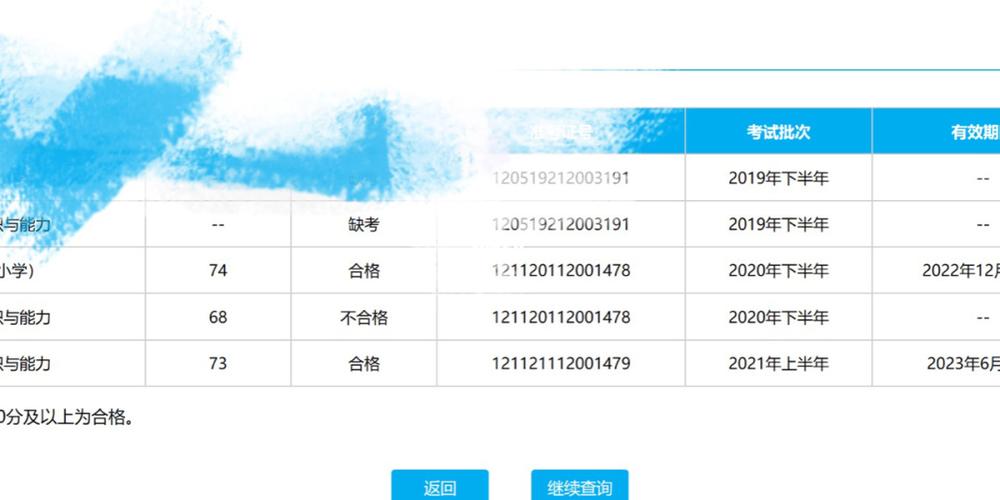The width and height of the screenshot is (1000, 500).
Task: Click ticket number 121121112001479
Action: 561,364
